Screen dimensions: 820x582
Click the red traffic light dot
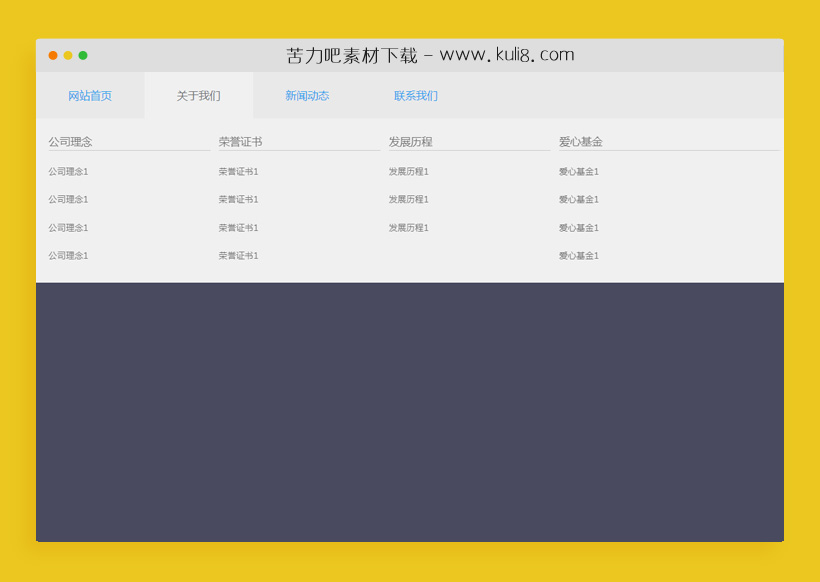52,55
